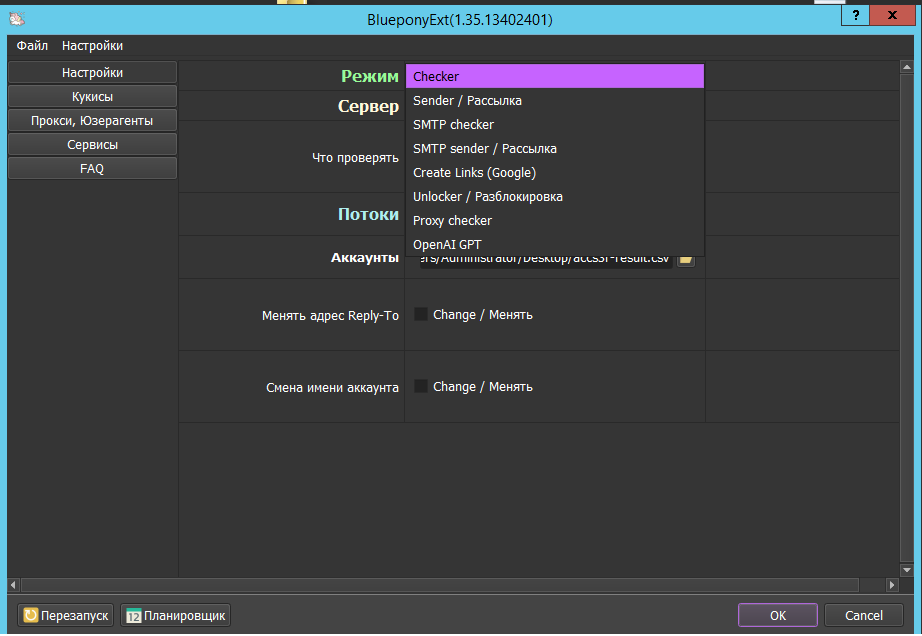Screen dimensions: 922x636
Task: Open the Планировщик scheduler
Action: click(175, 615)
